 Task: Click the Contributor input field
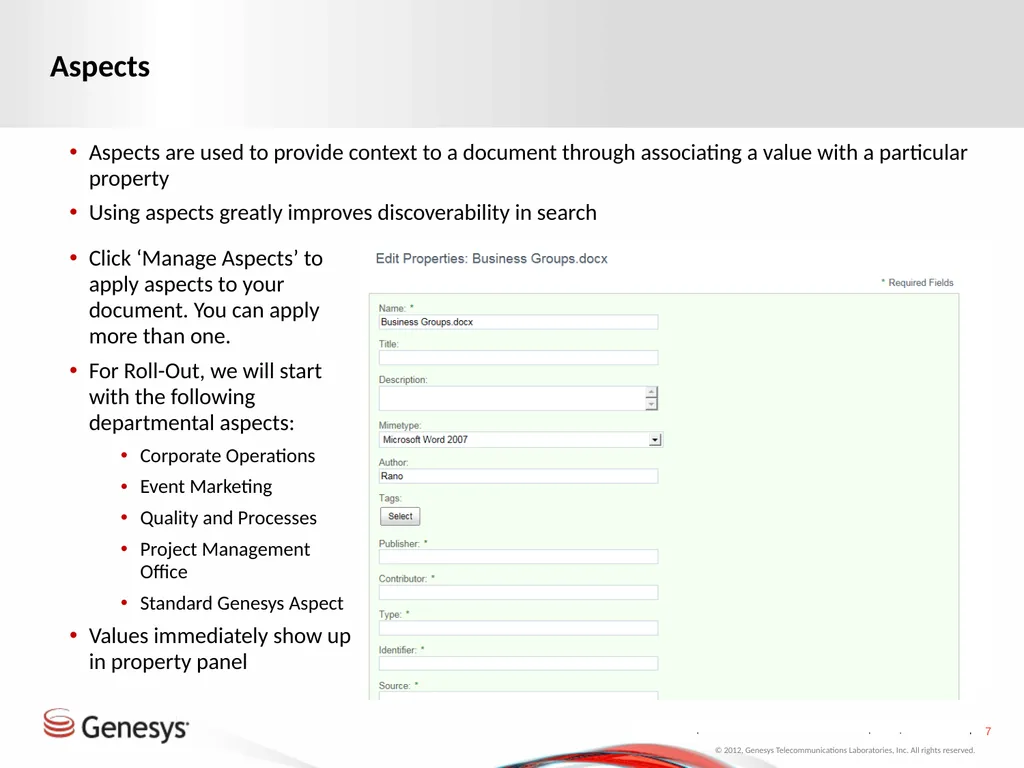pos(519,592)
